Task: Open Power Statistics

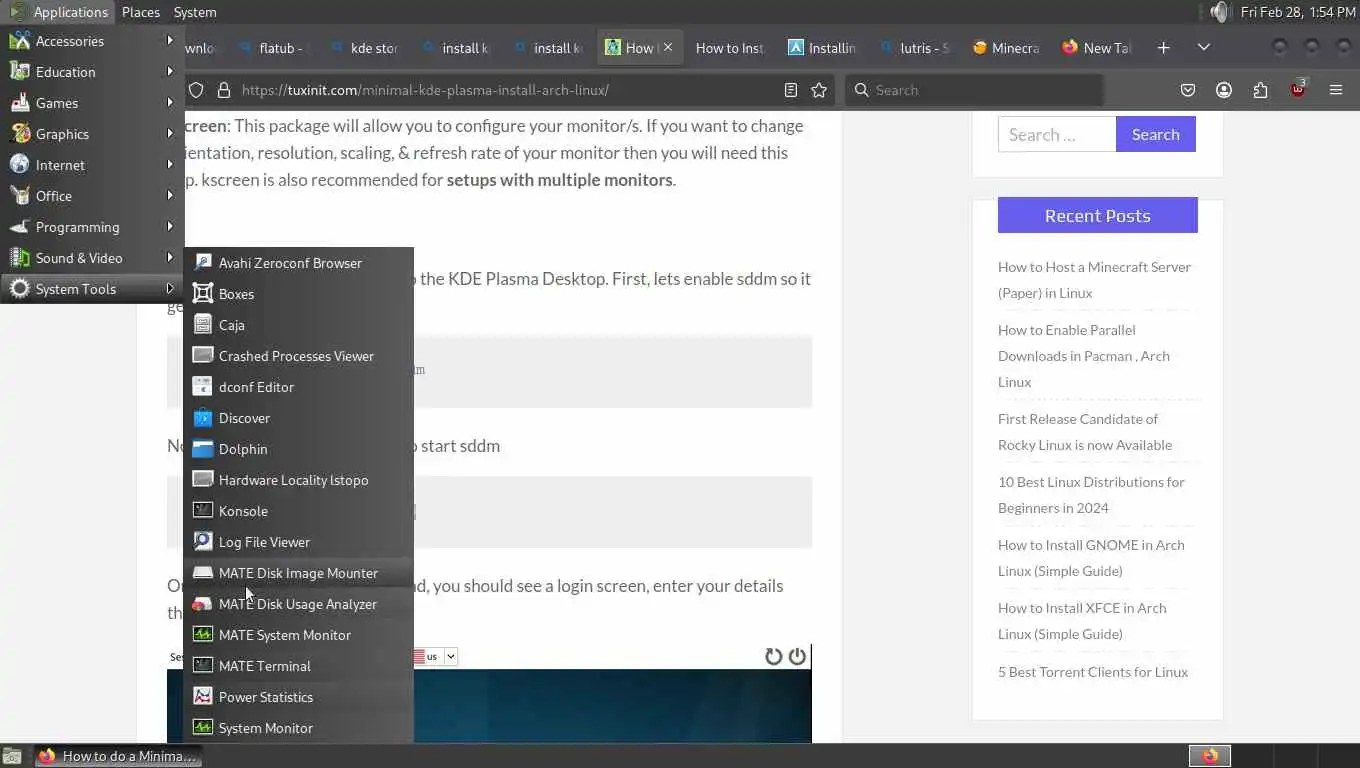Action: 298,697
